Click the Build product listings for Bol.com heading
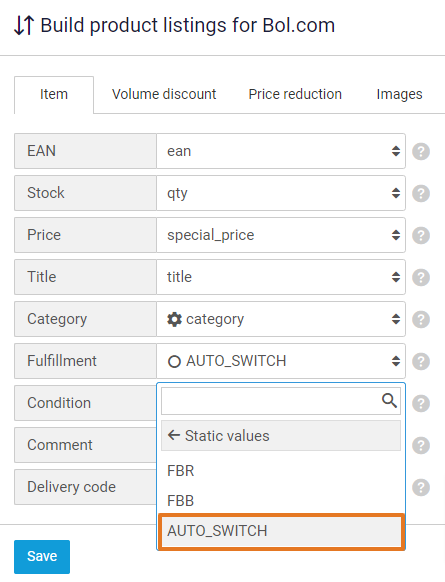 coord(187,26)
